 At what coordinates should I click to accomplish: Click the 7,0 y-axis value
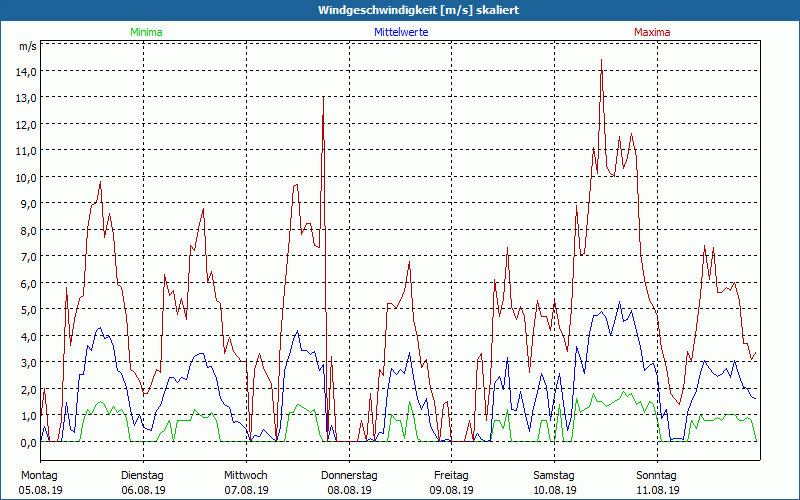click(x=30, y=257)
